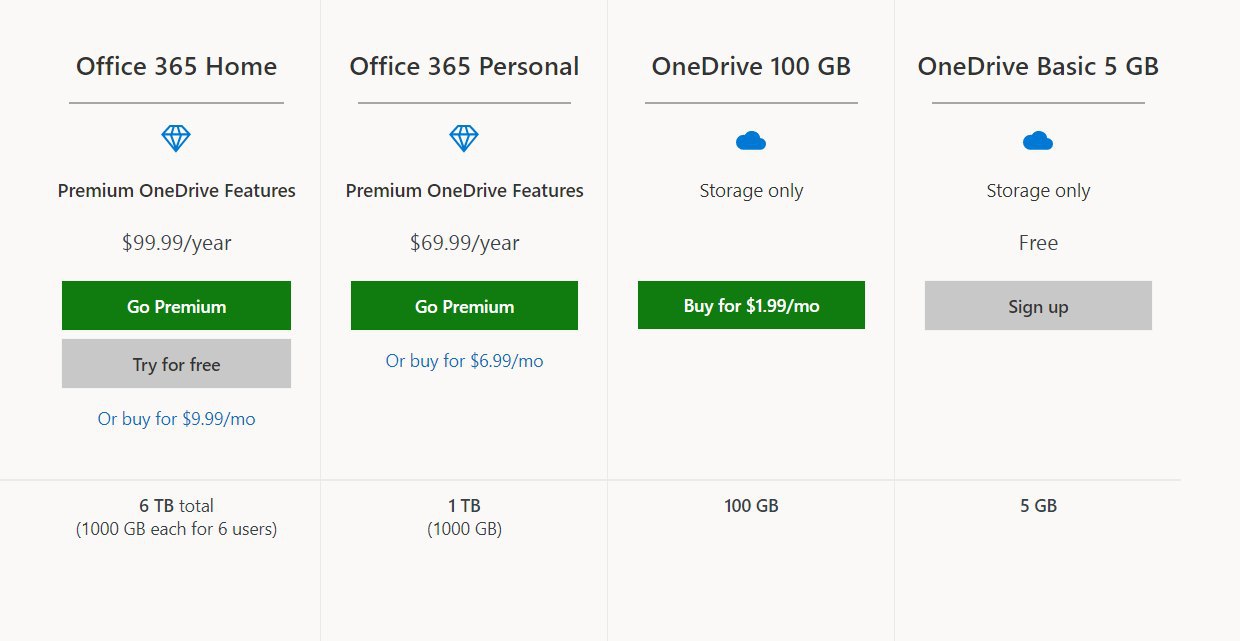Open 'Or buy for $6.99/mo' link
Screen dimensions: 1240x641
(x=464, y=361)
